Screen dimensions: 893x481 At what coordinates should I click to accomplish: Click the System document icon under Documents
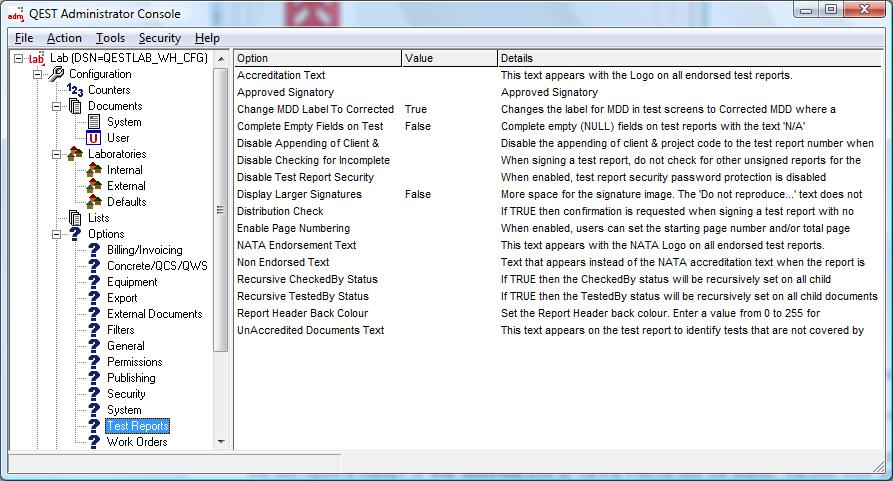94,122
